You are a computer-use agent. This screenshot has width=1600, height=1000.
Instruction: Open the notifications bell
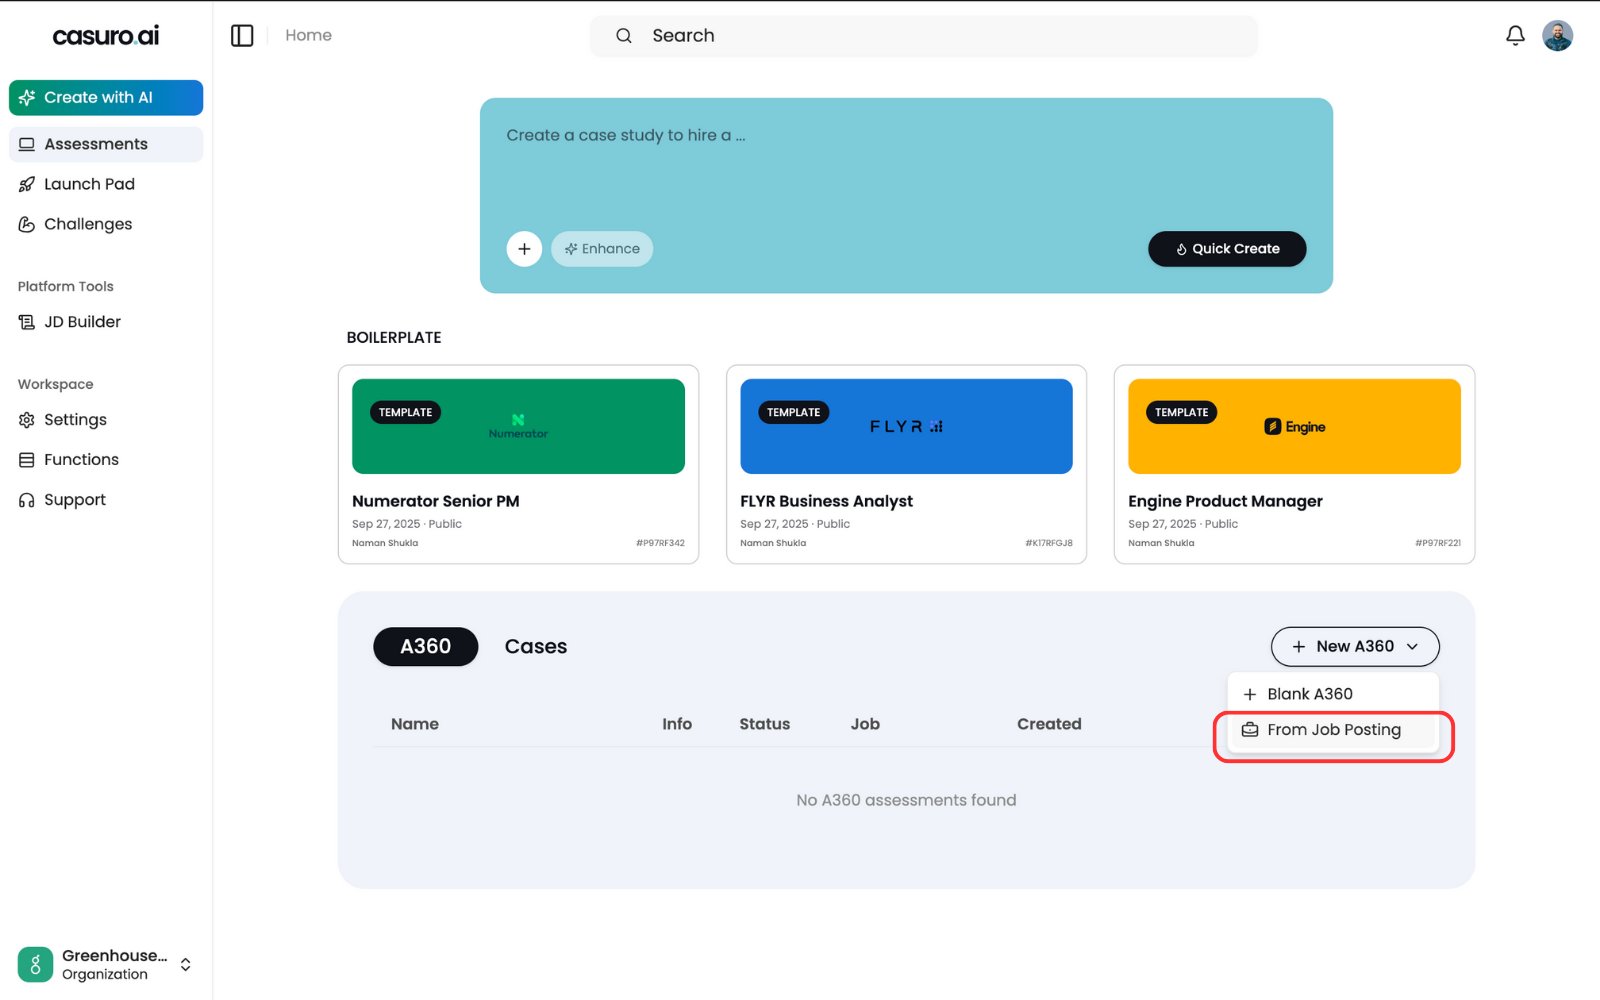click(1515, 35)
